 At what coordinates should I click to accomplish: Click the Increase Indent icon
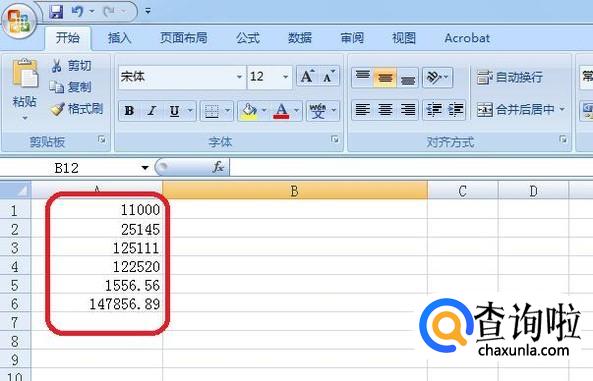pyautogui.click(x=456, y=110)
